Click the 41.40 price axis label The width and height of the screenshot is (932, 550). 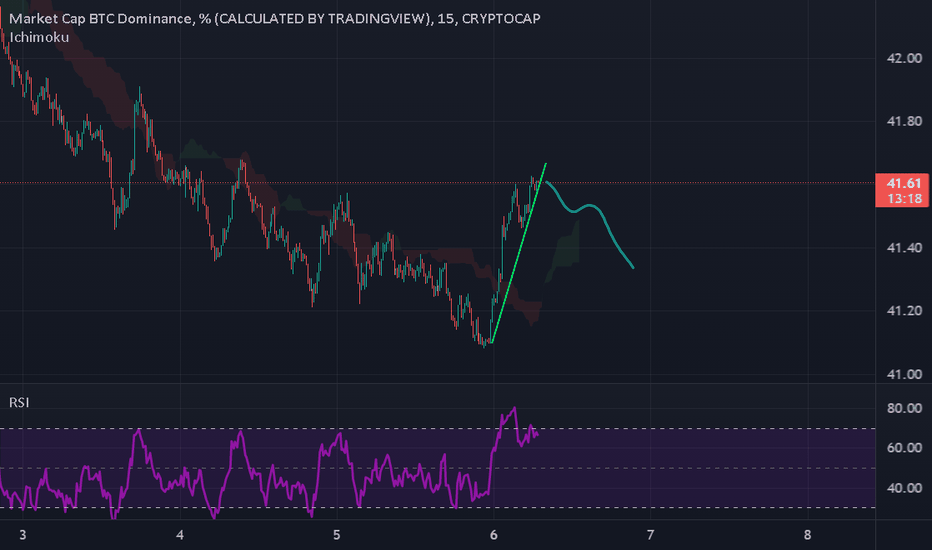click(904, 248)
